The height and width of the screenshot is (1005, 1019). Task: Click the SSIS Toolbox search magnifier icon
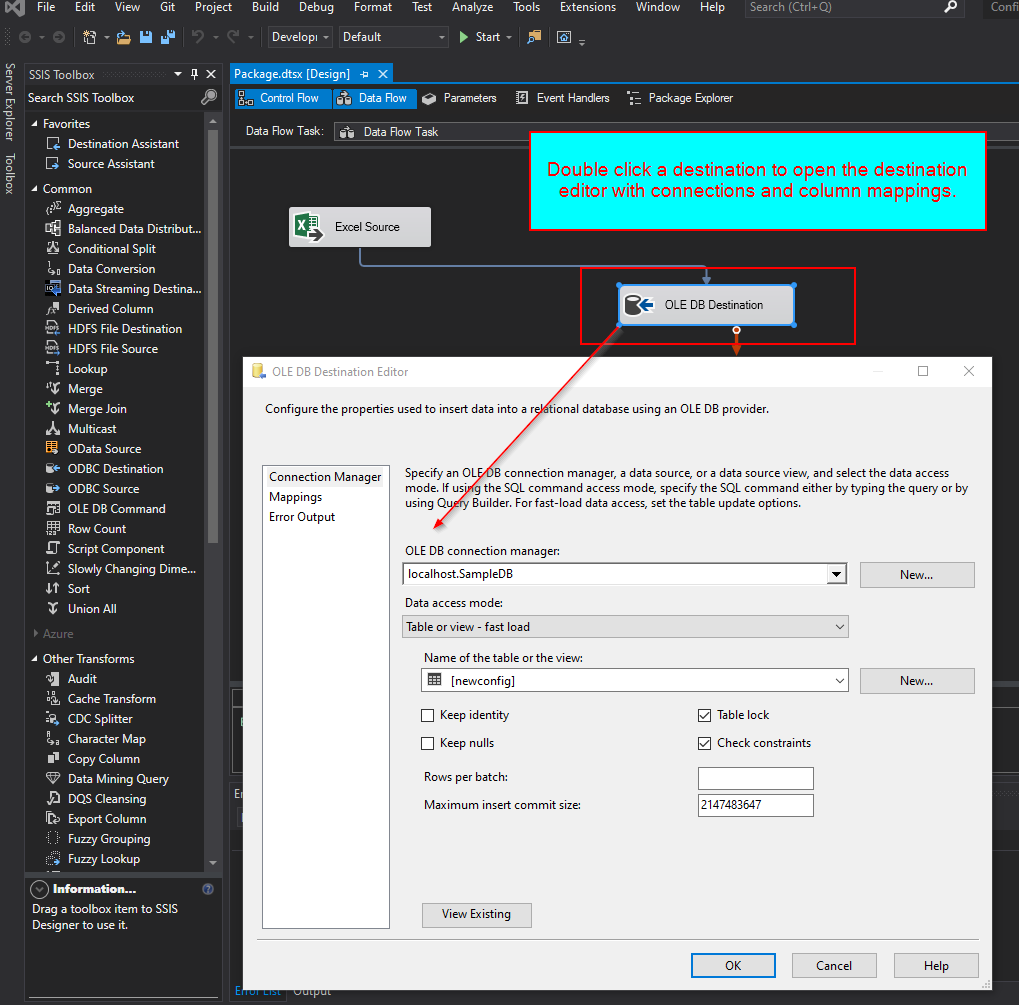[209, 98]
